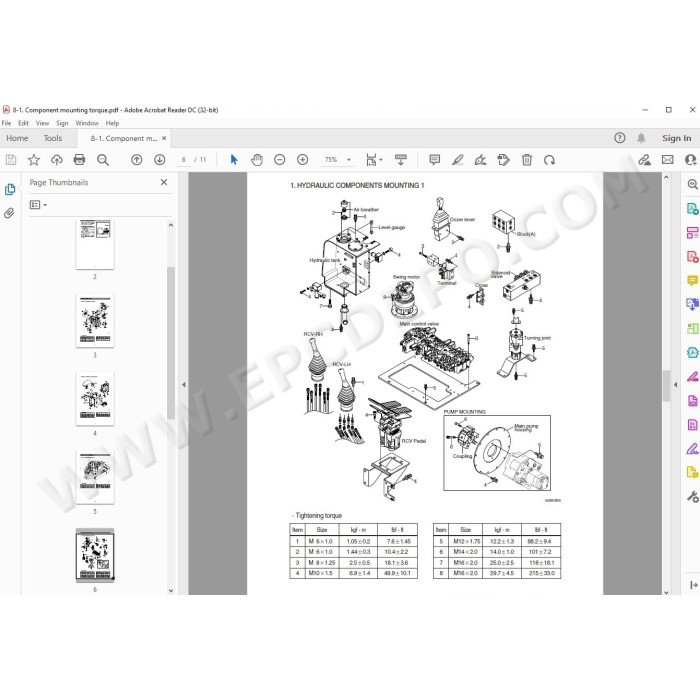This screenshot has width=700, height=700.
Task: Open the Help question mark icon
Action: point(620,138)
